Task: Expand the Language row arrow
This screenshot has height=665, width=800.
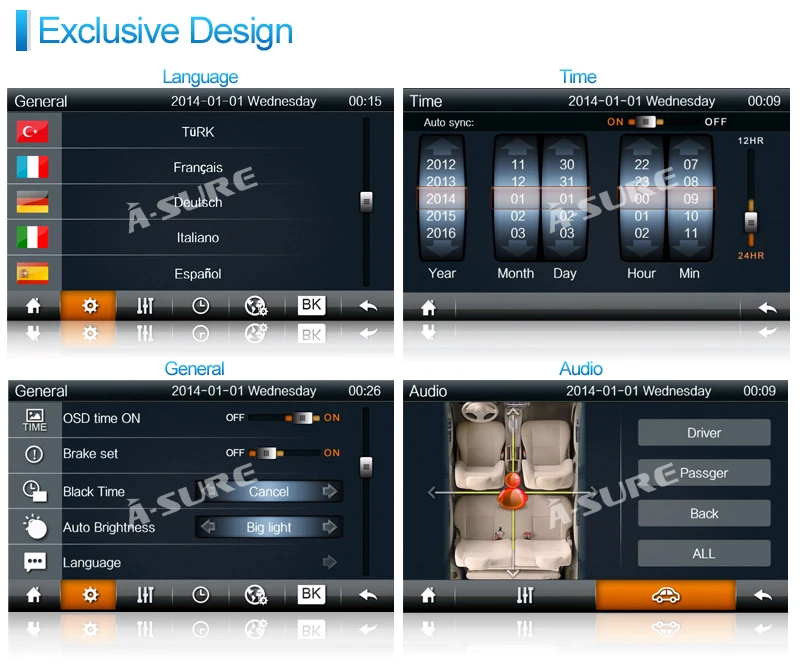Action: 330,562
